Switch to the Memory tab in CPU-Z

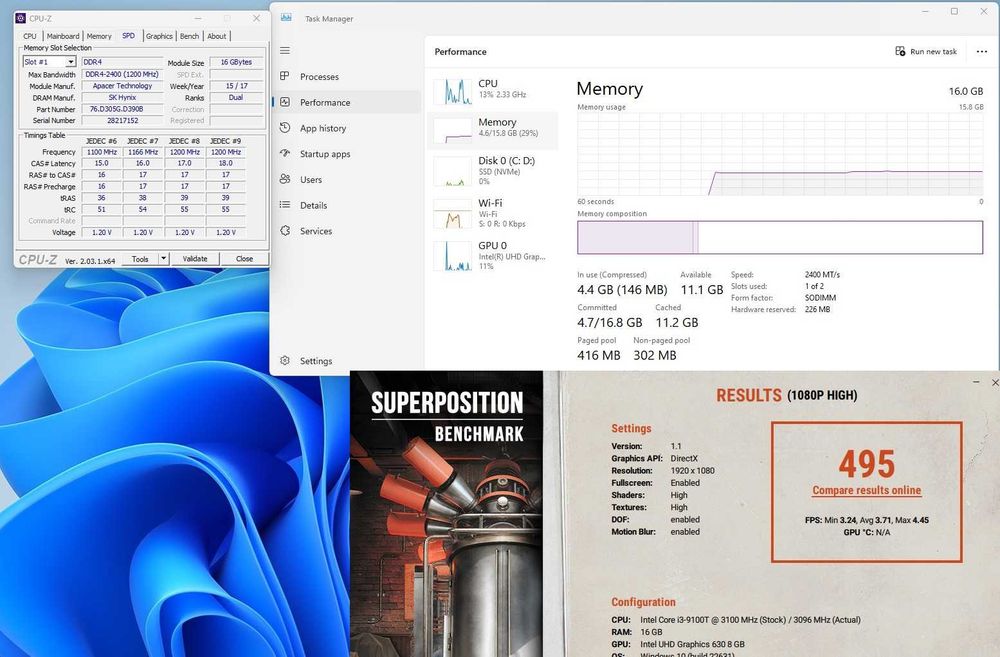[99, 36]
